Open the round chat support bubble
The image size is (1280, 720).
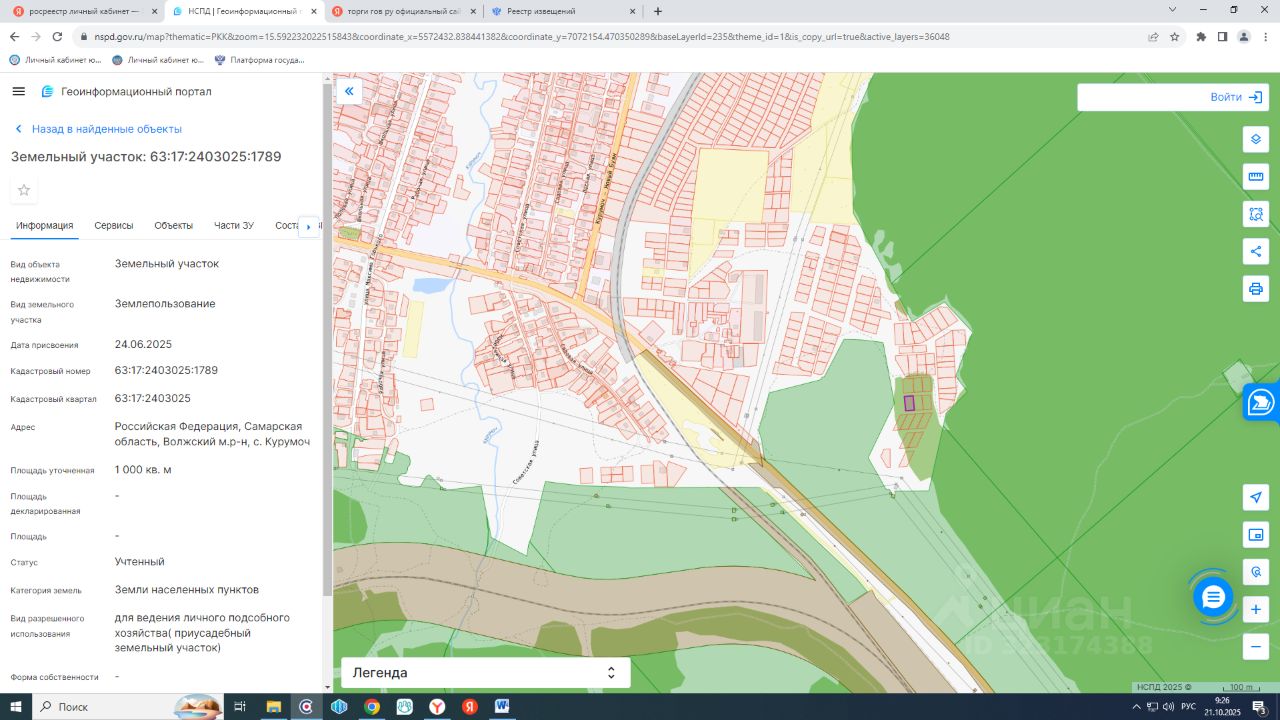1213,597
